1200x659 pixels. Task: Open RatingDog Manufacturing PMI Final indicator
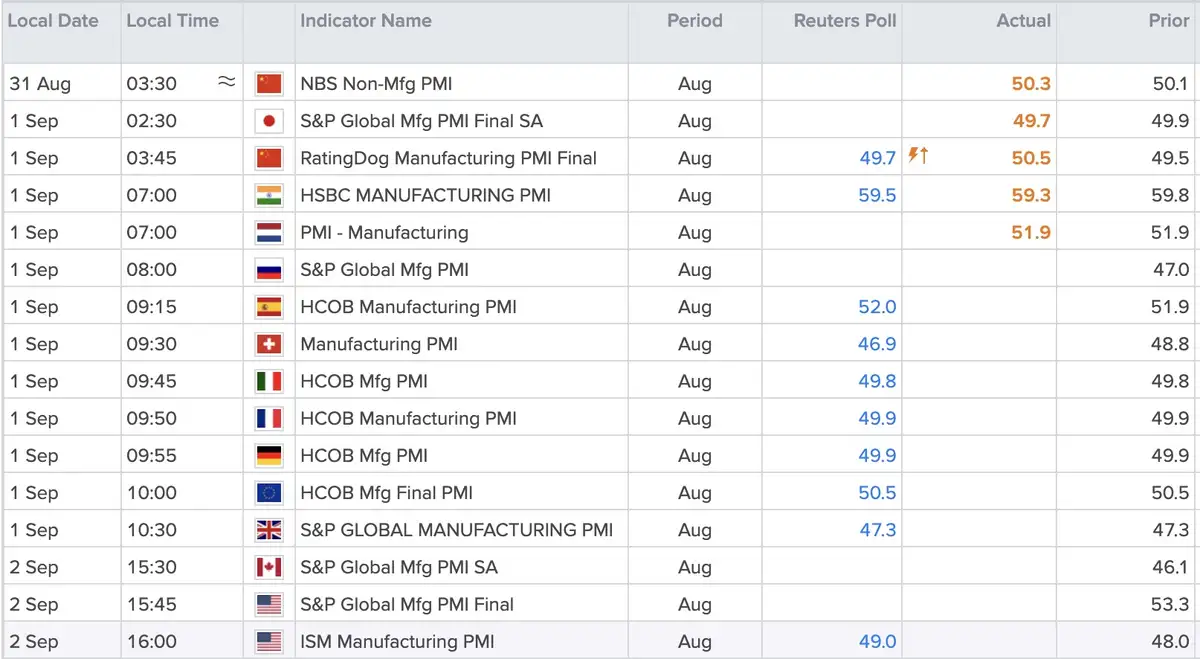[449, 158]
